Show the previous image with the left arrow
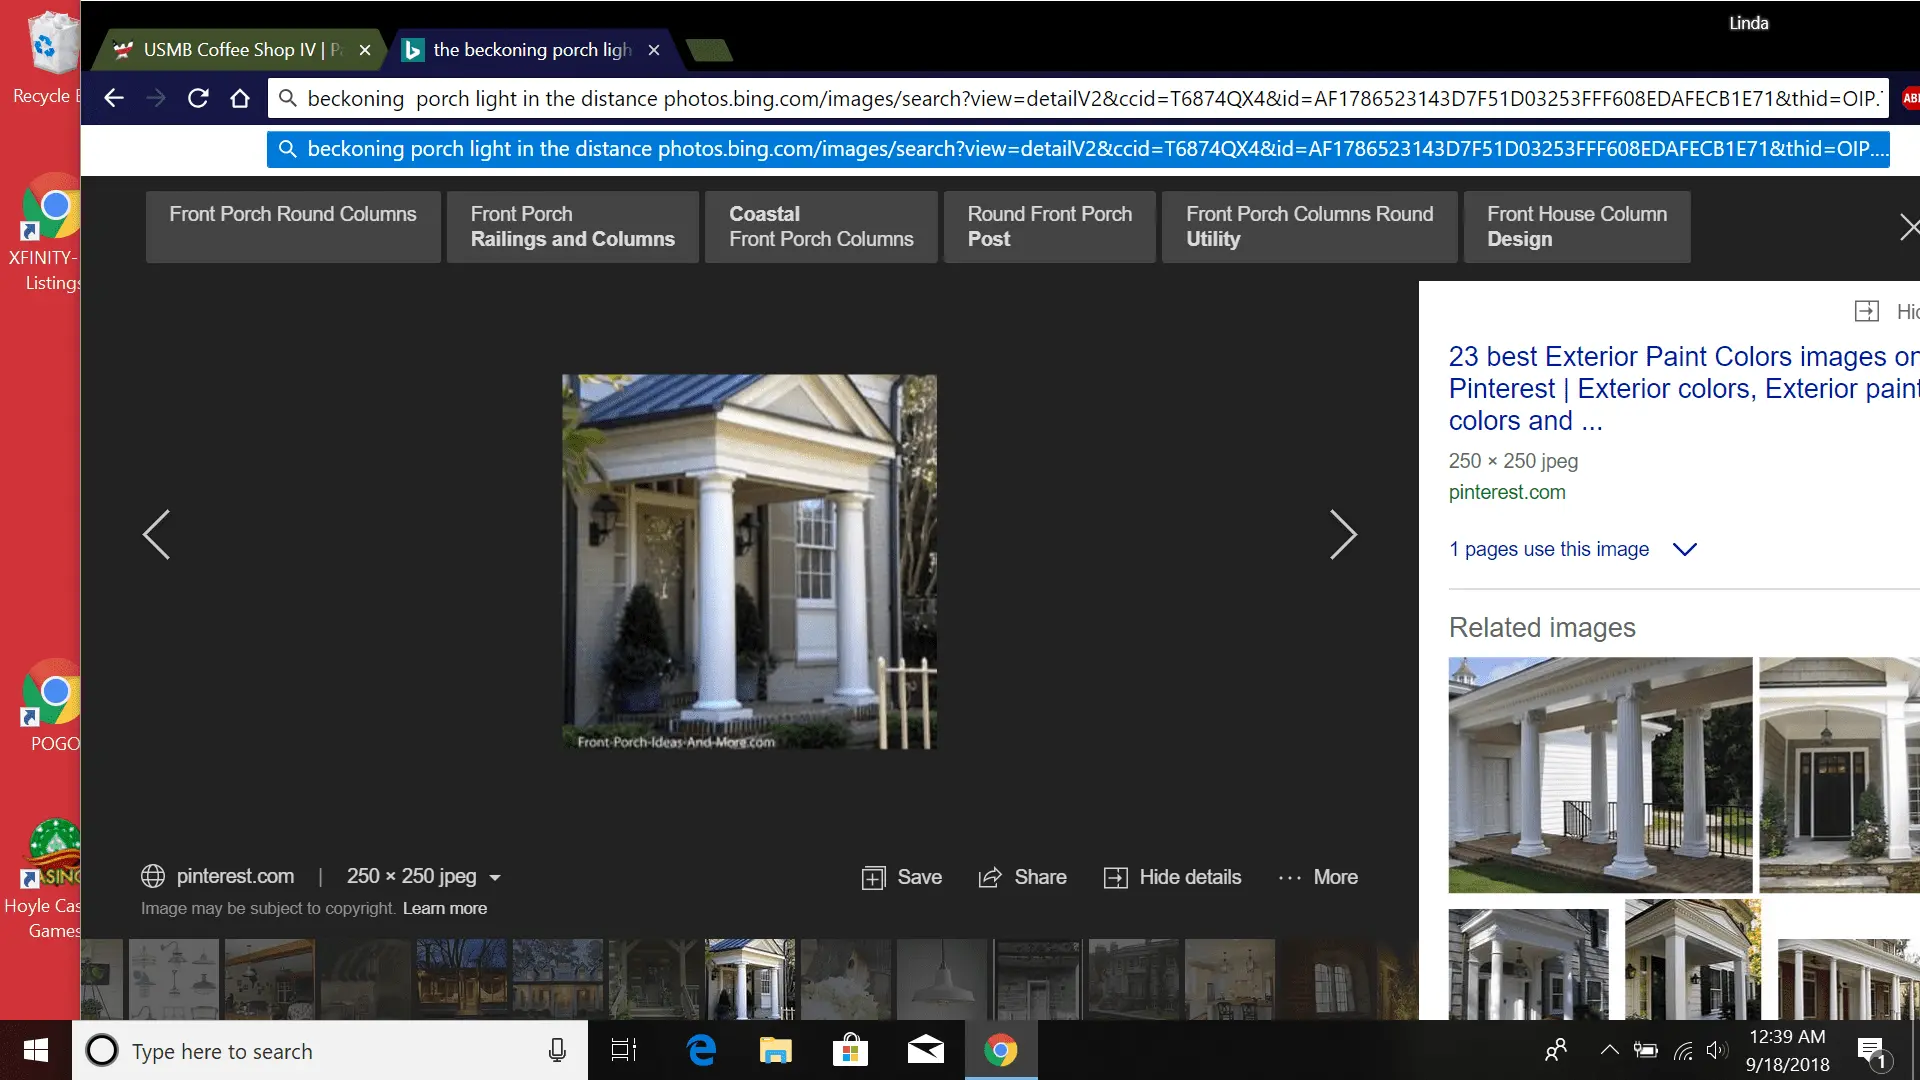1920x1080 pixels. coord(156,534)
